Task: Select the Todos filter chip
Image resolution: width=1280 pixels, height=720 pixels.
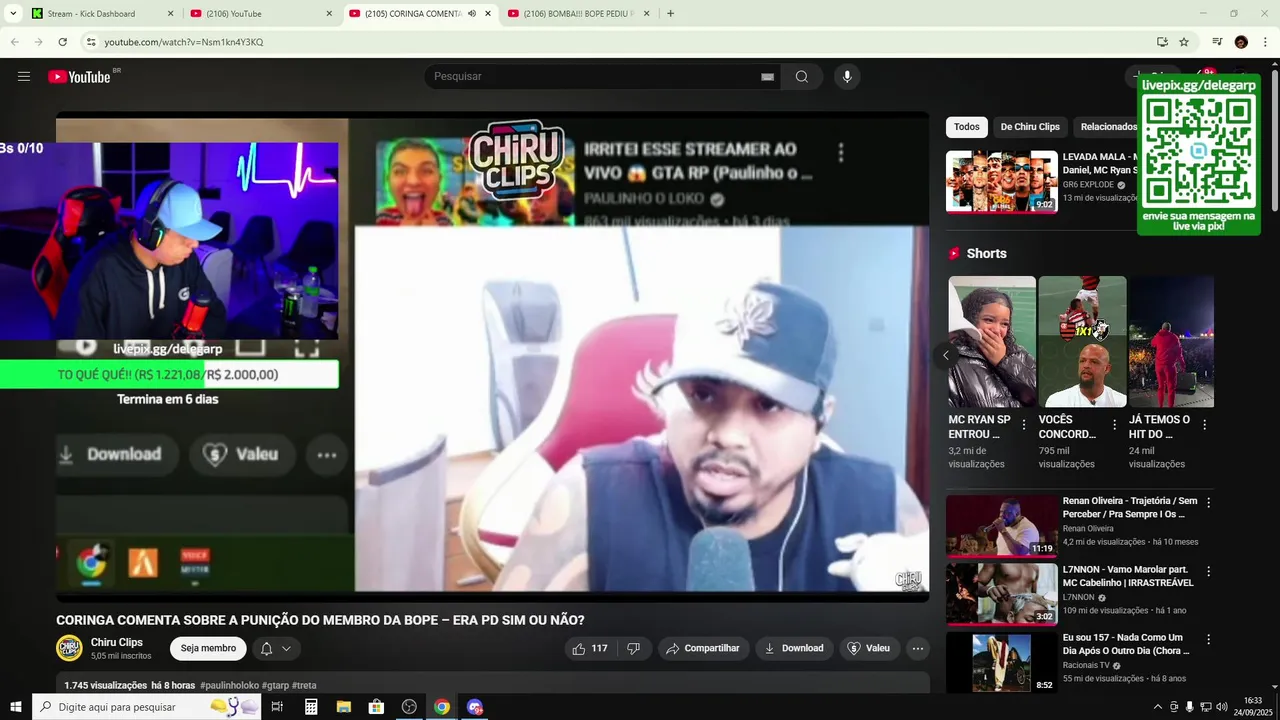Action: 967,127
